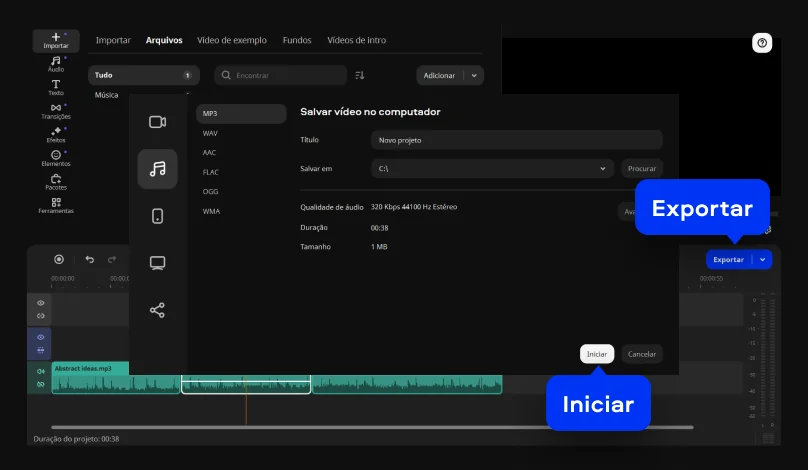Toggle visibility eye on the second track
The width and height of the screenshot is (808, 470).
coord(41,337)
